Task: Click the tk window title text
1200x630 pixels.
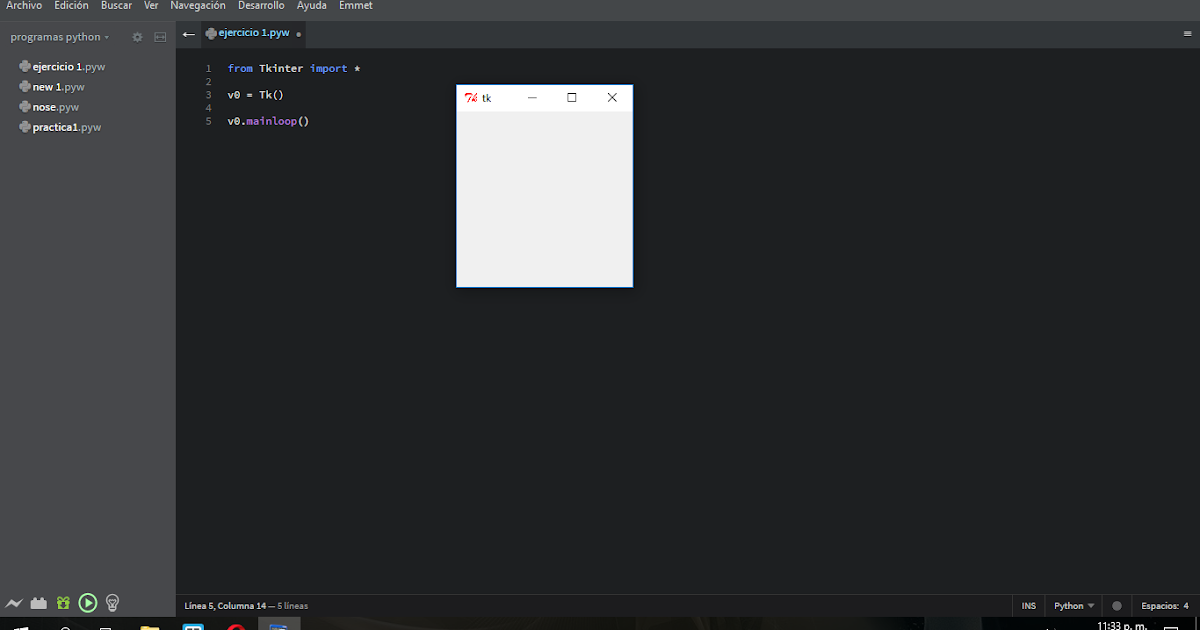Action: (x=487, y=98)
